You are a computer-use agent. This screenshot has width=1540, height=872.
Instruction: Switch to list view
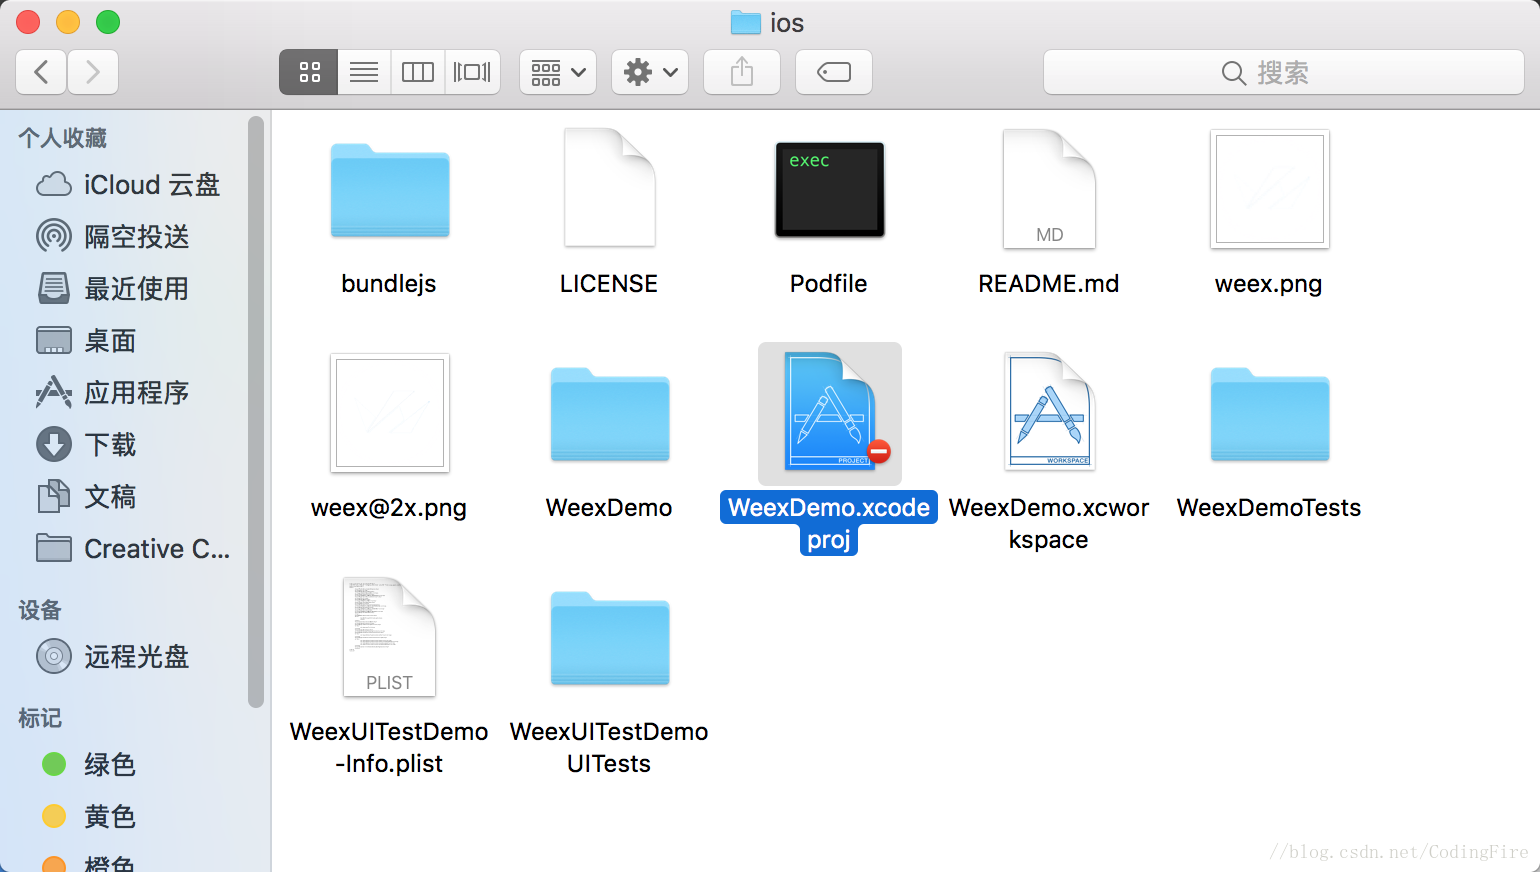pos(364,72)
